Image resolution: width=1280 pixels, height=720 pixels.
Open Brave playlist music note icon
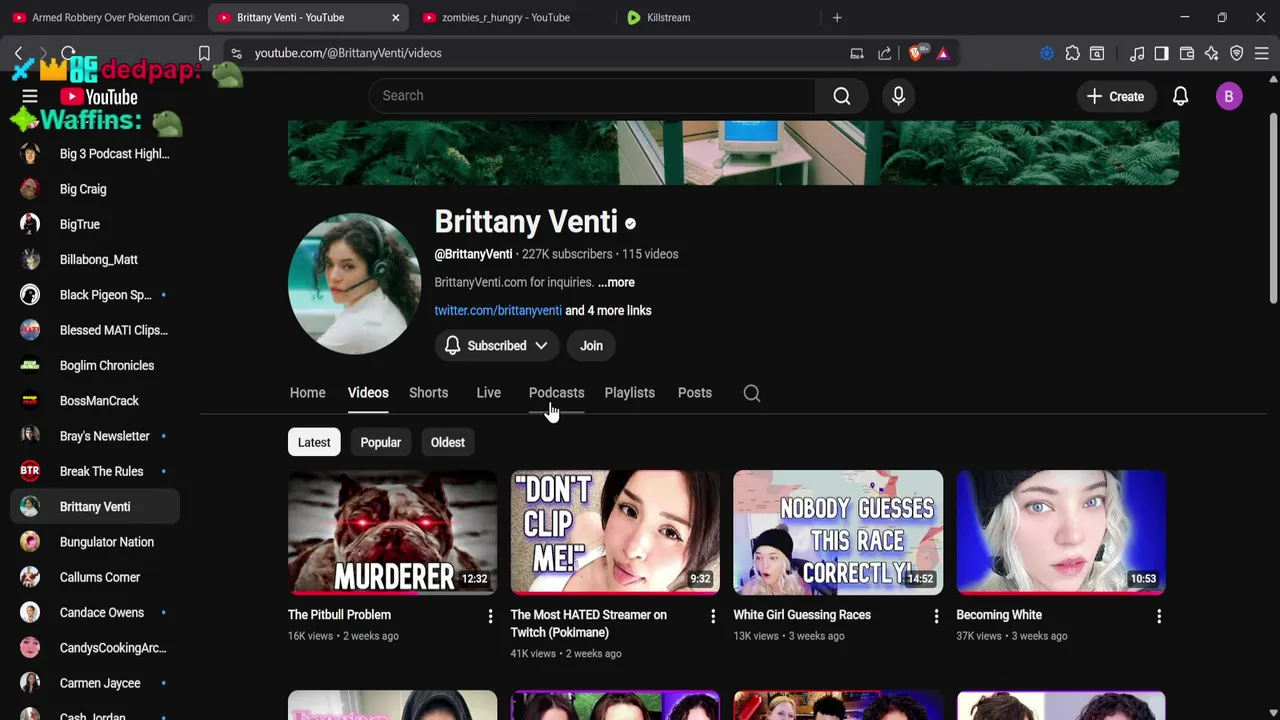[x=1137, y=53]
